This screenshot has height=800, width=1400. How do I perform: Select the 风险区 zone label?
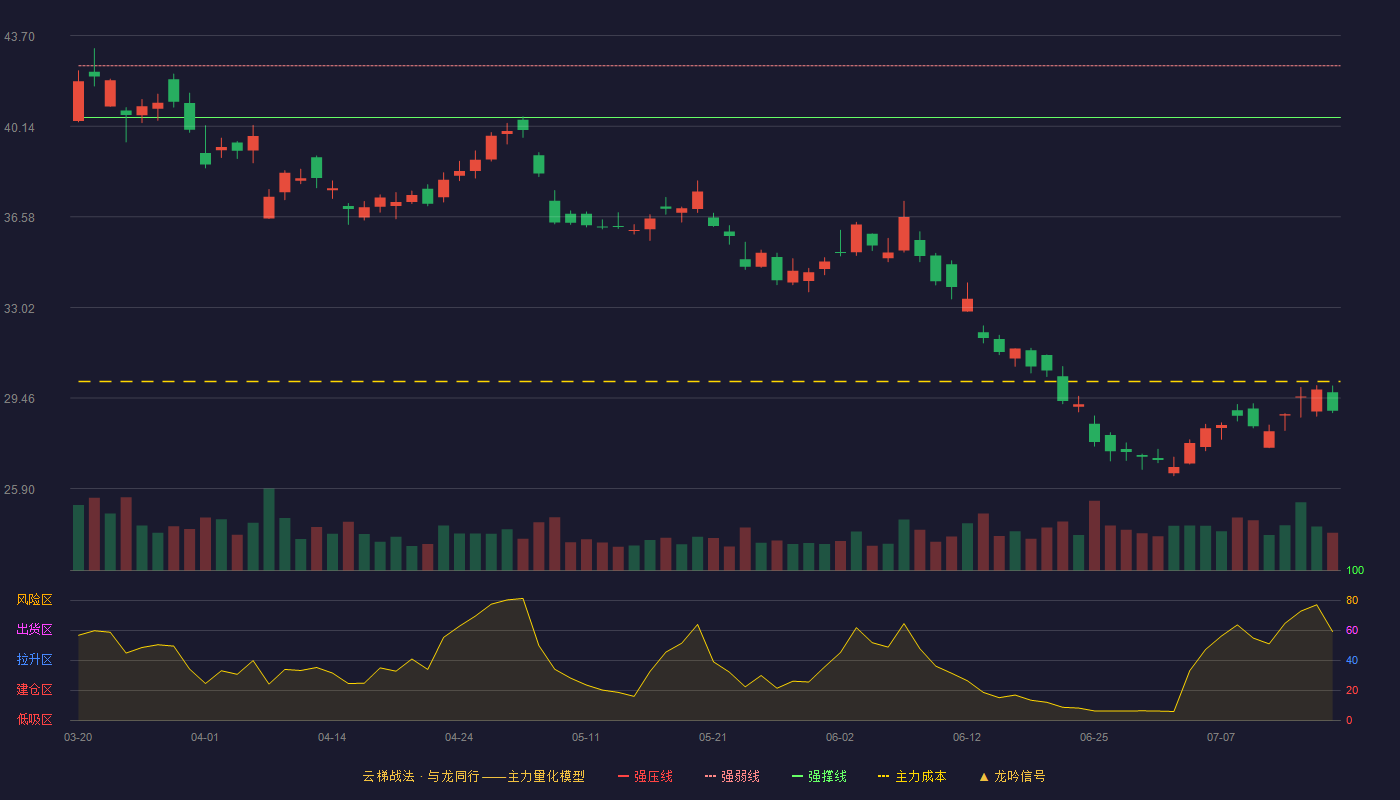34,600
